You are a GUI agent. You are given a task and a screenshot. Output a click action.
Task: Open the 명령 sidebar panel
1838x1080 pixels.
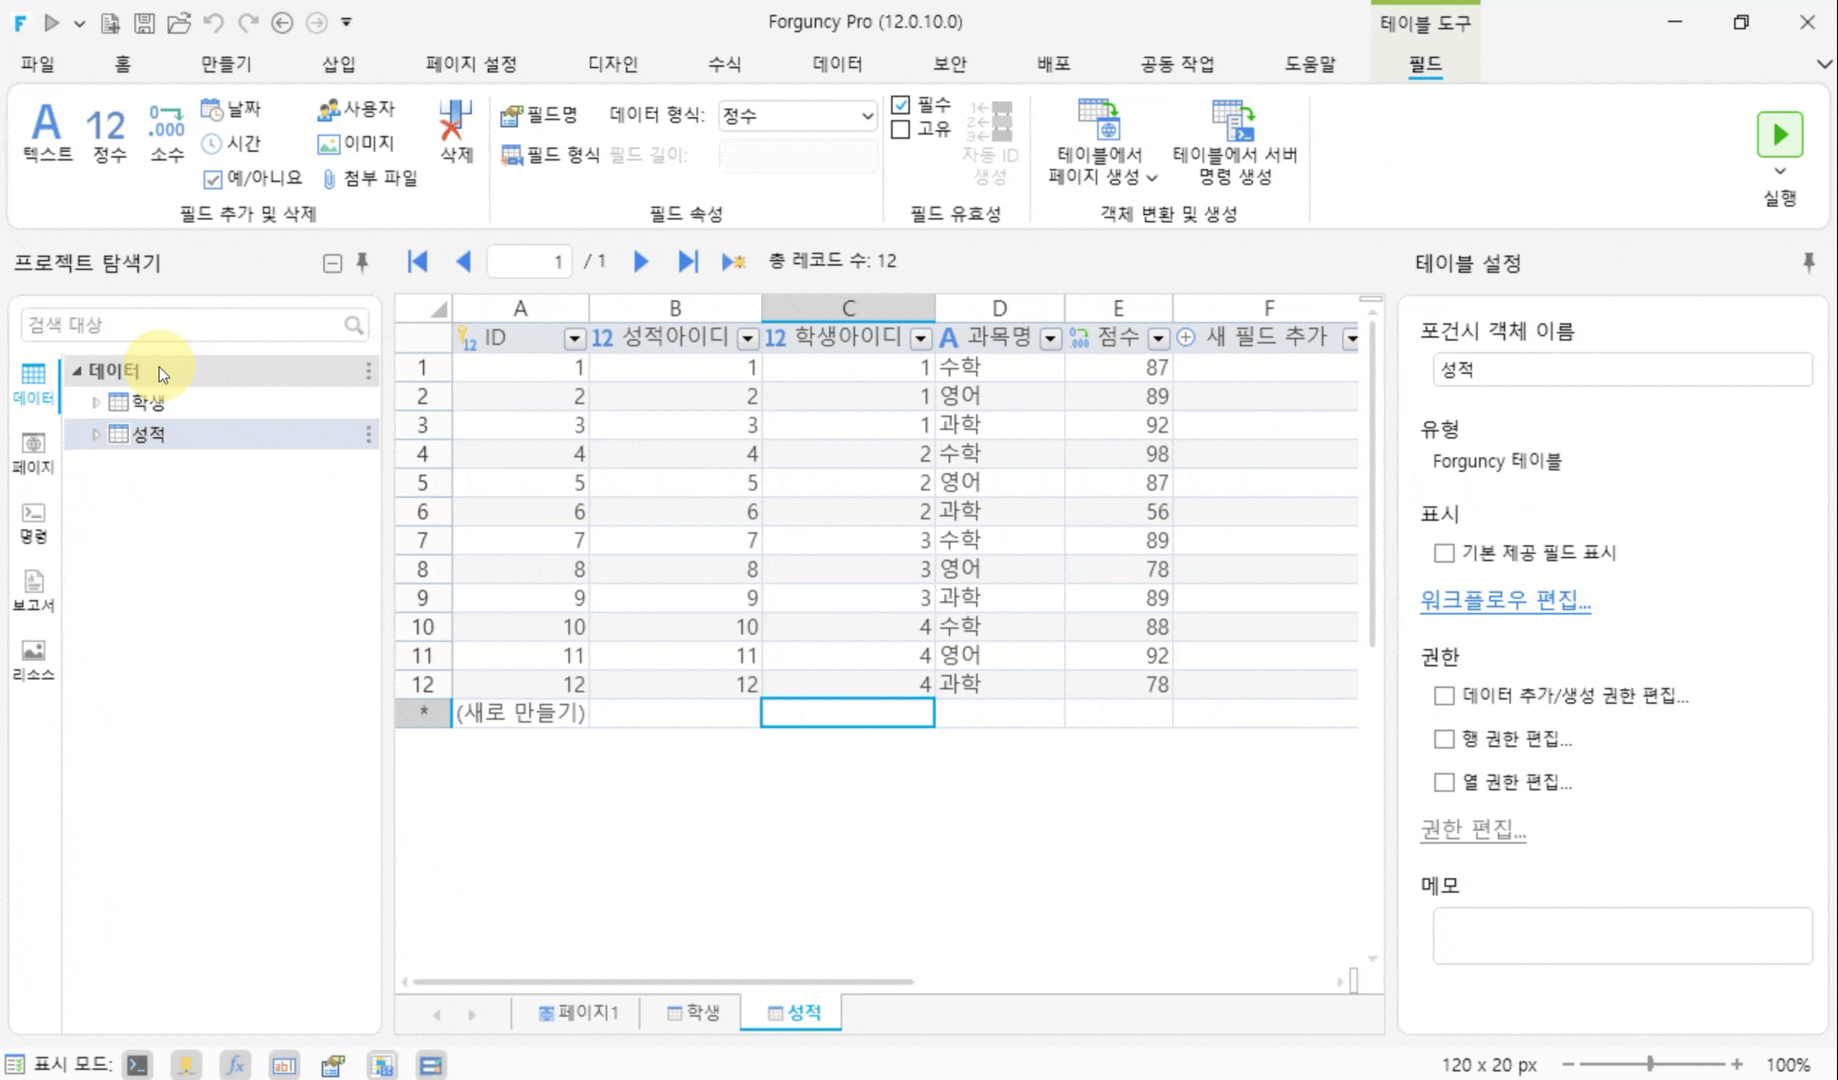[x=33, y=523]
